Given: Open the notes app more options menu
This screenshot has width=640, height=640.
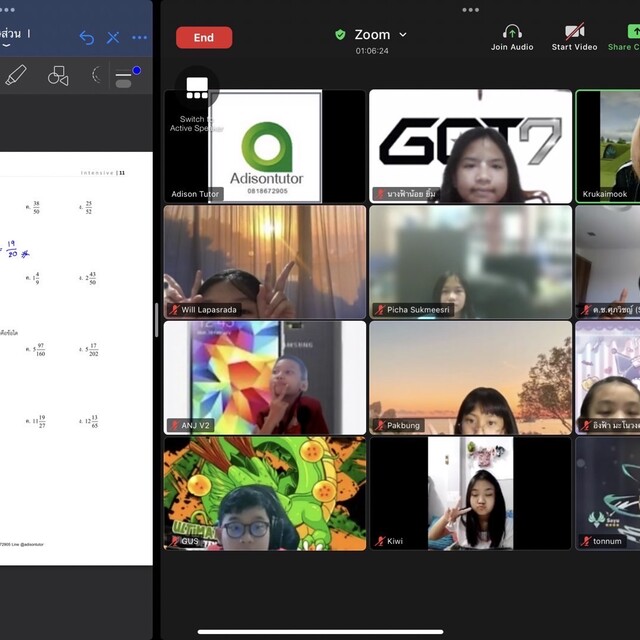Looking at the screenshot, I should (x=139, y=38).
